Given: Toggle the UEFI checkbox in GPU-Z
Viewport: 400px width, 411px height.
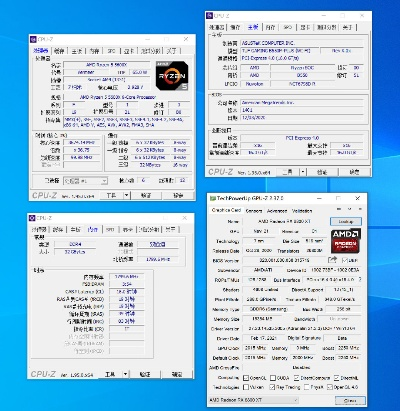Looking at the screenshot, I should click(345, 260).
